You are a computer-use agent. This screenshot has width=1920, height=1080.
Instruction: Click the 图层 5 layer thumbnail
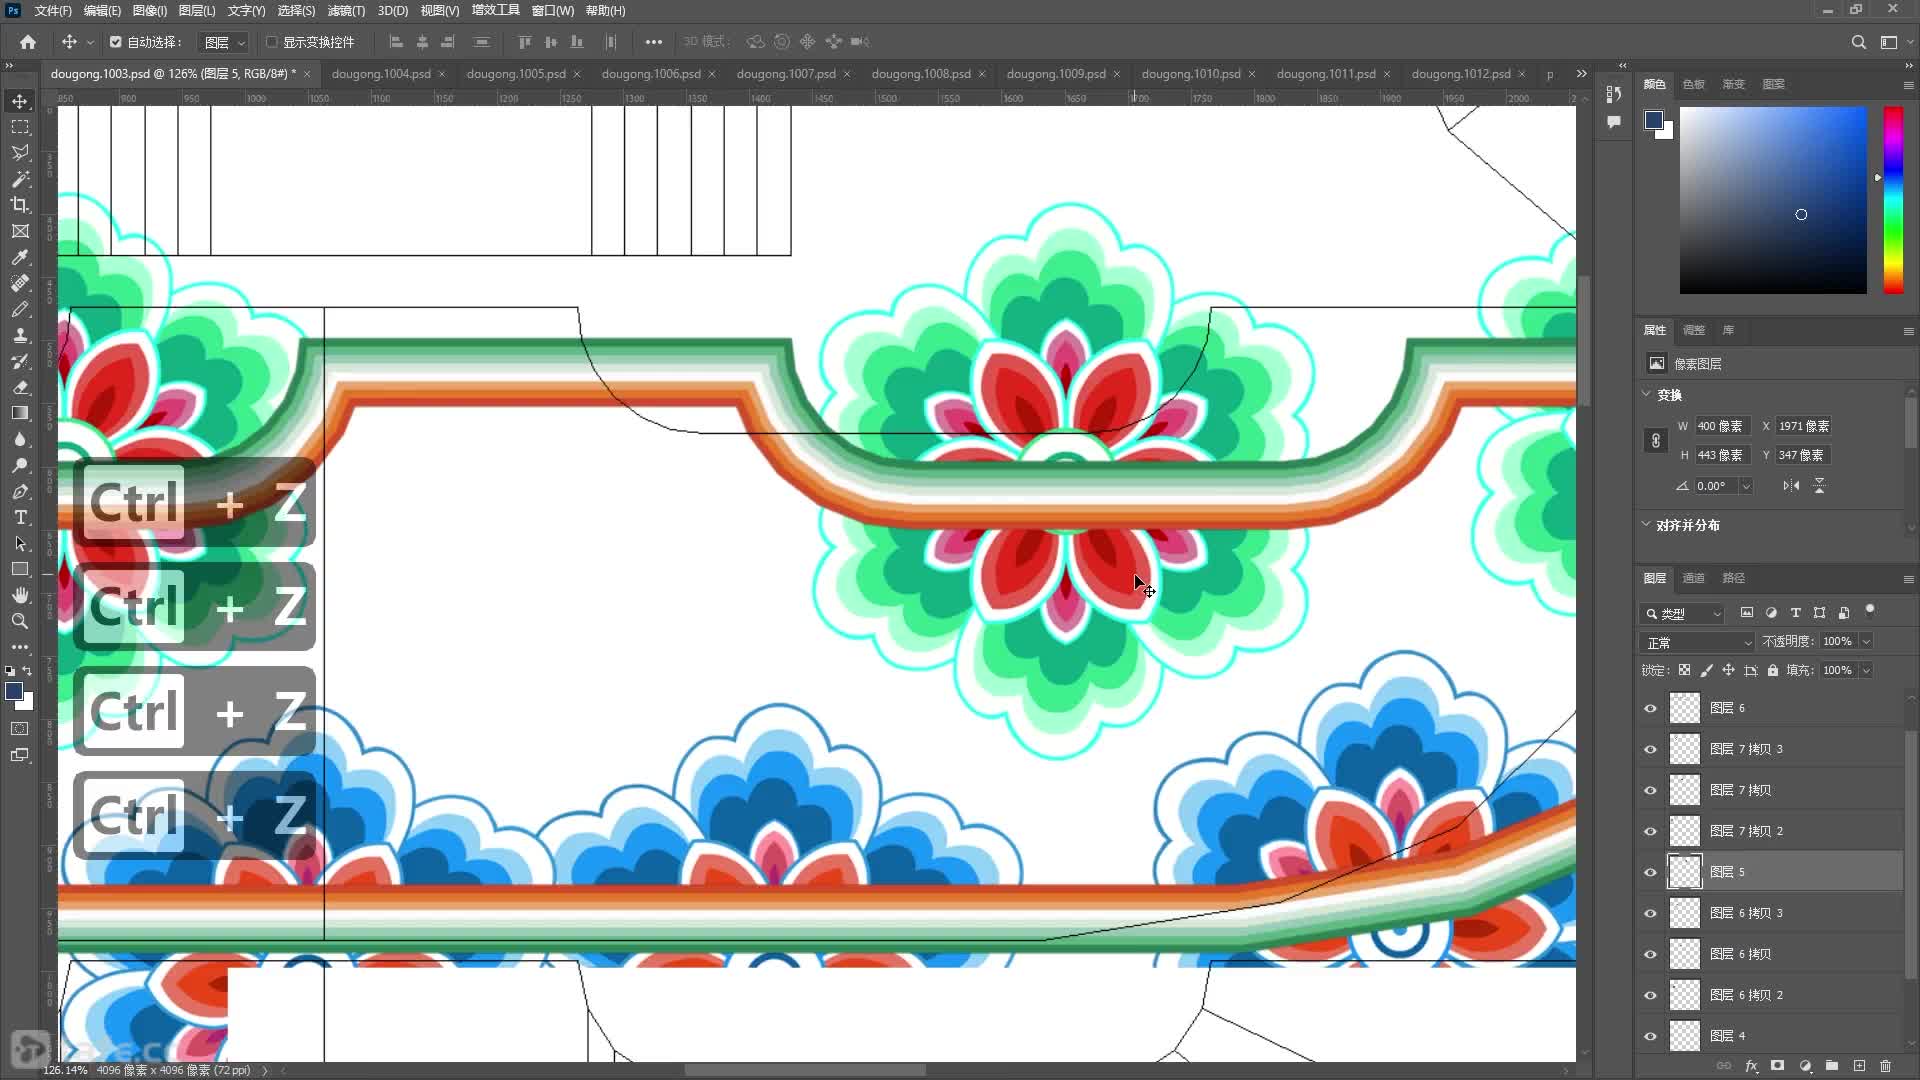coord(1685,872)
